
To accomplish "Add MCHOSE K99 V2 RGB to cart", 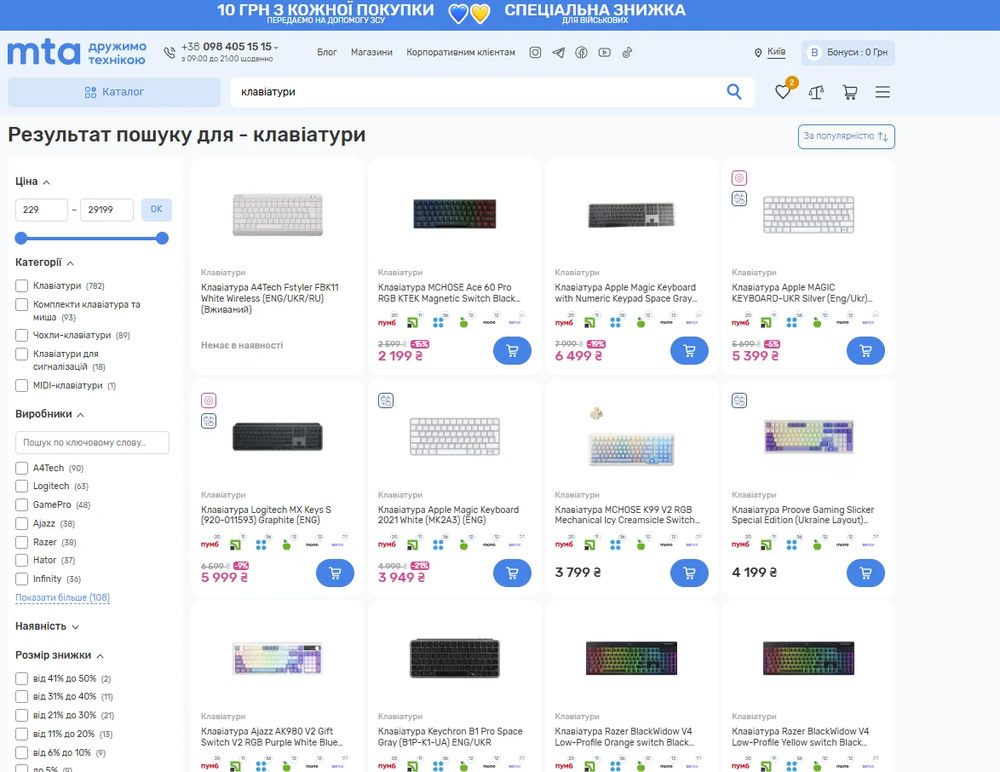I will [x=689, y=573].
